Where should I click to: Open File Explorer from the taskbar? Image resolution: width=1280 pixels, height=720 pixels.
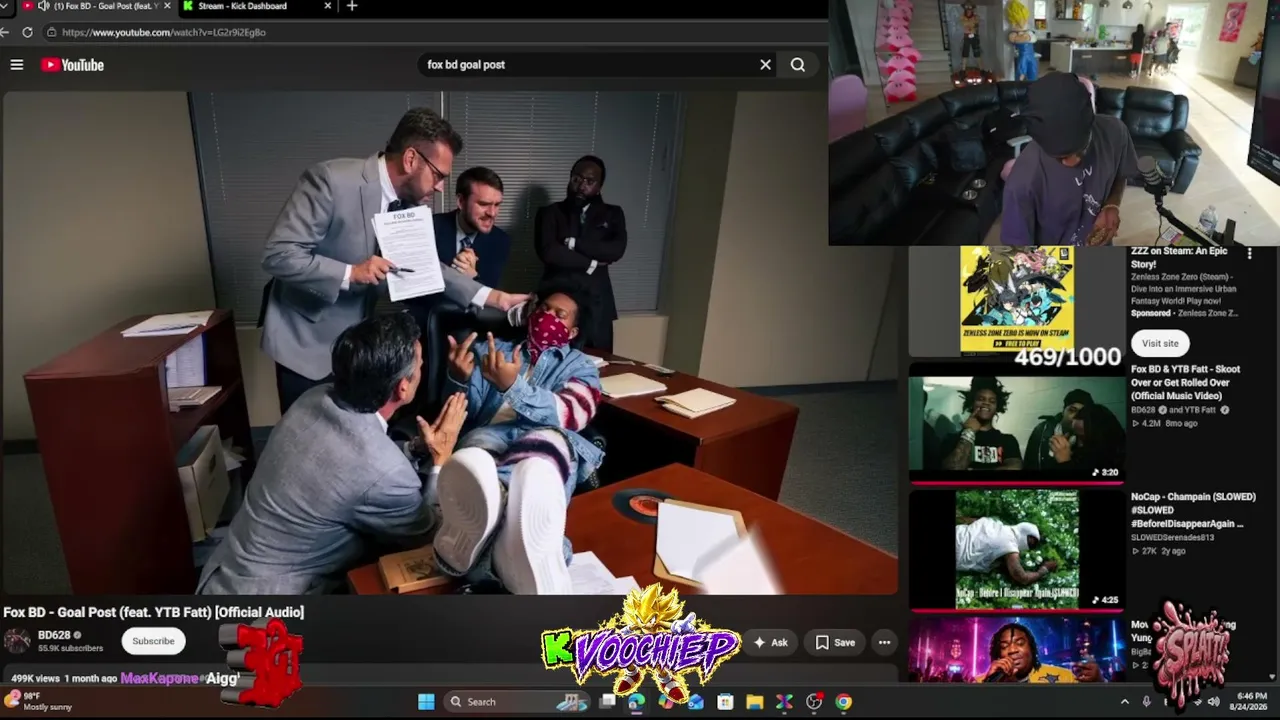(755, 702)
